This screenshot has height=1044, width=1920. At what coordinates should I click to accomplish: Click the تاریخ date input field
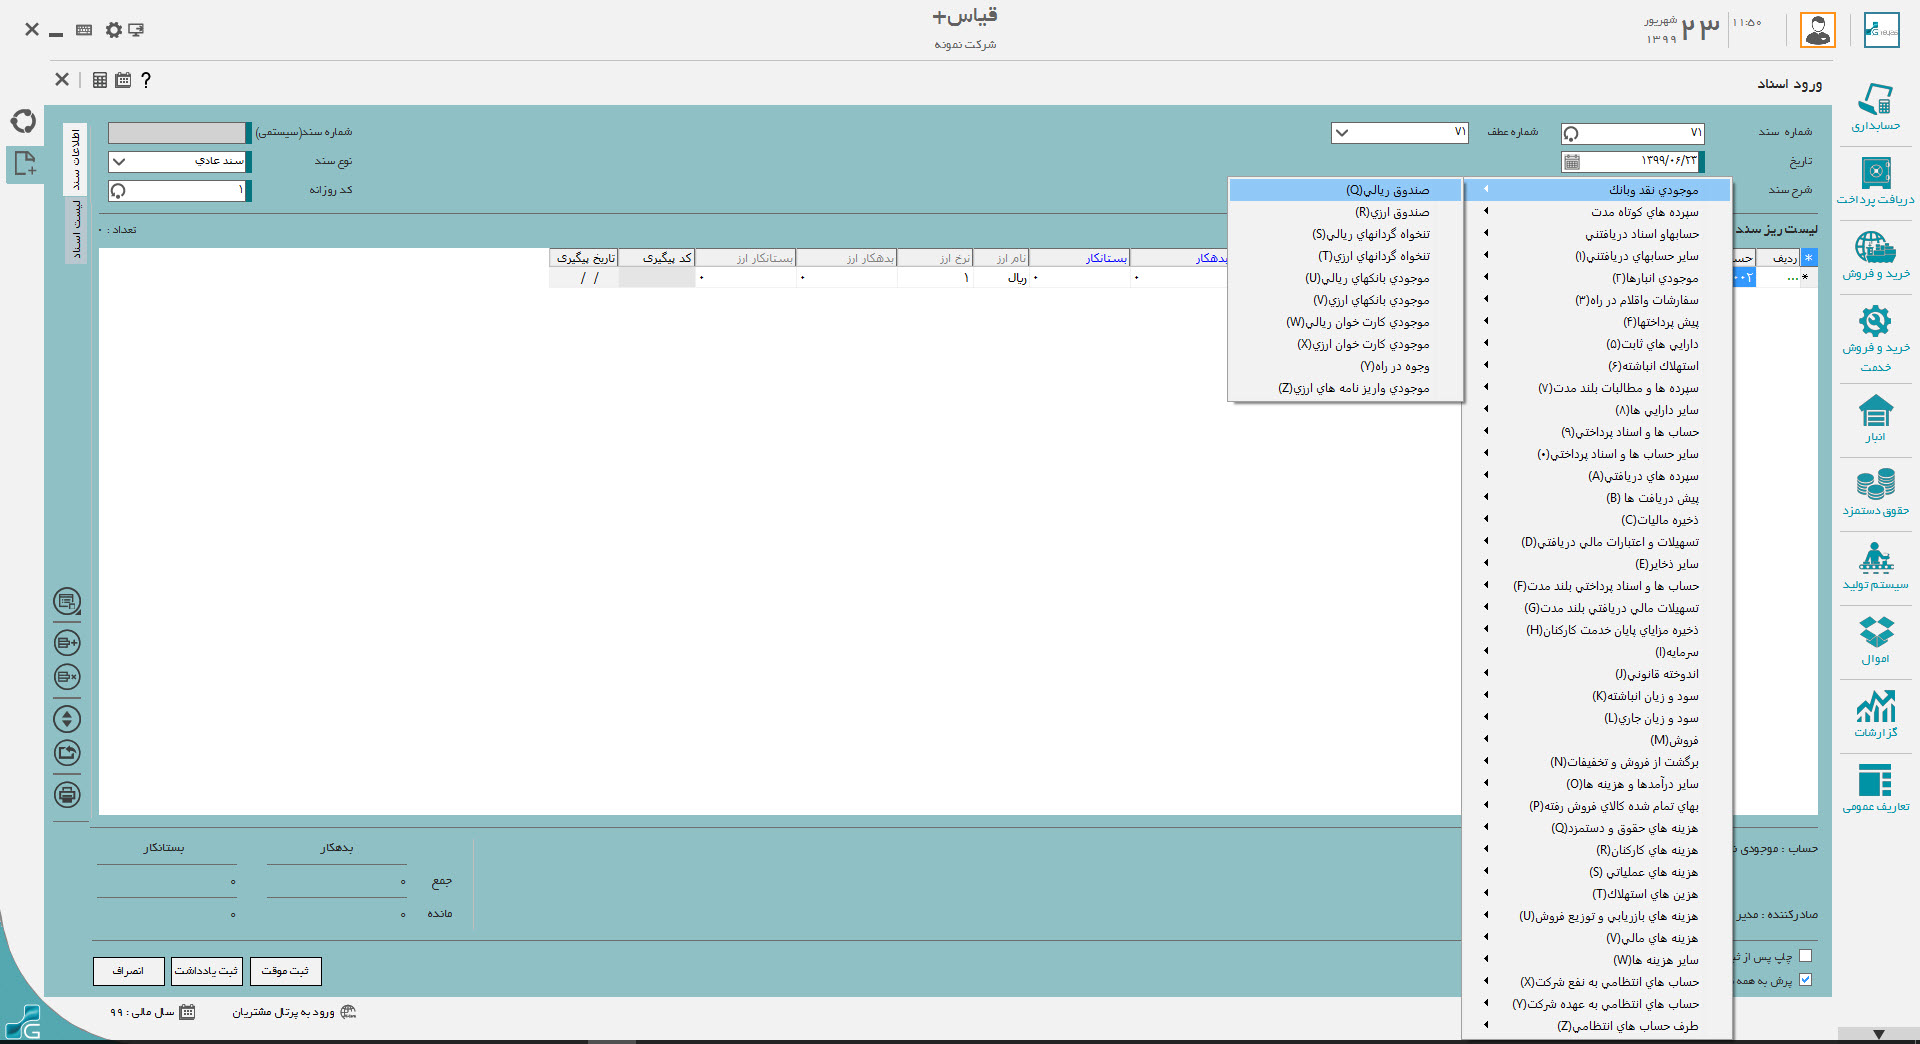coord(1632,161)
